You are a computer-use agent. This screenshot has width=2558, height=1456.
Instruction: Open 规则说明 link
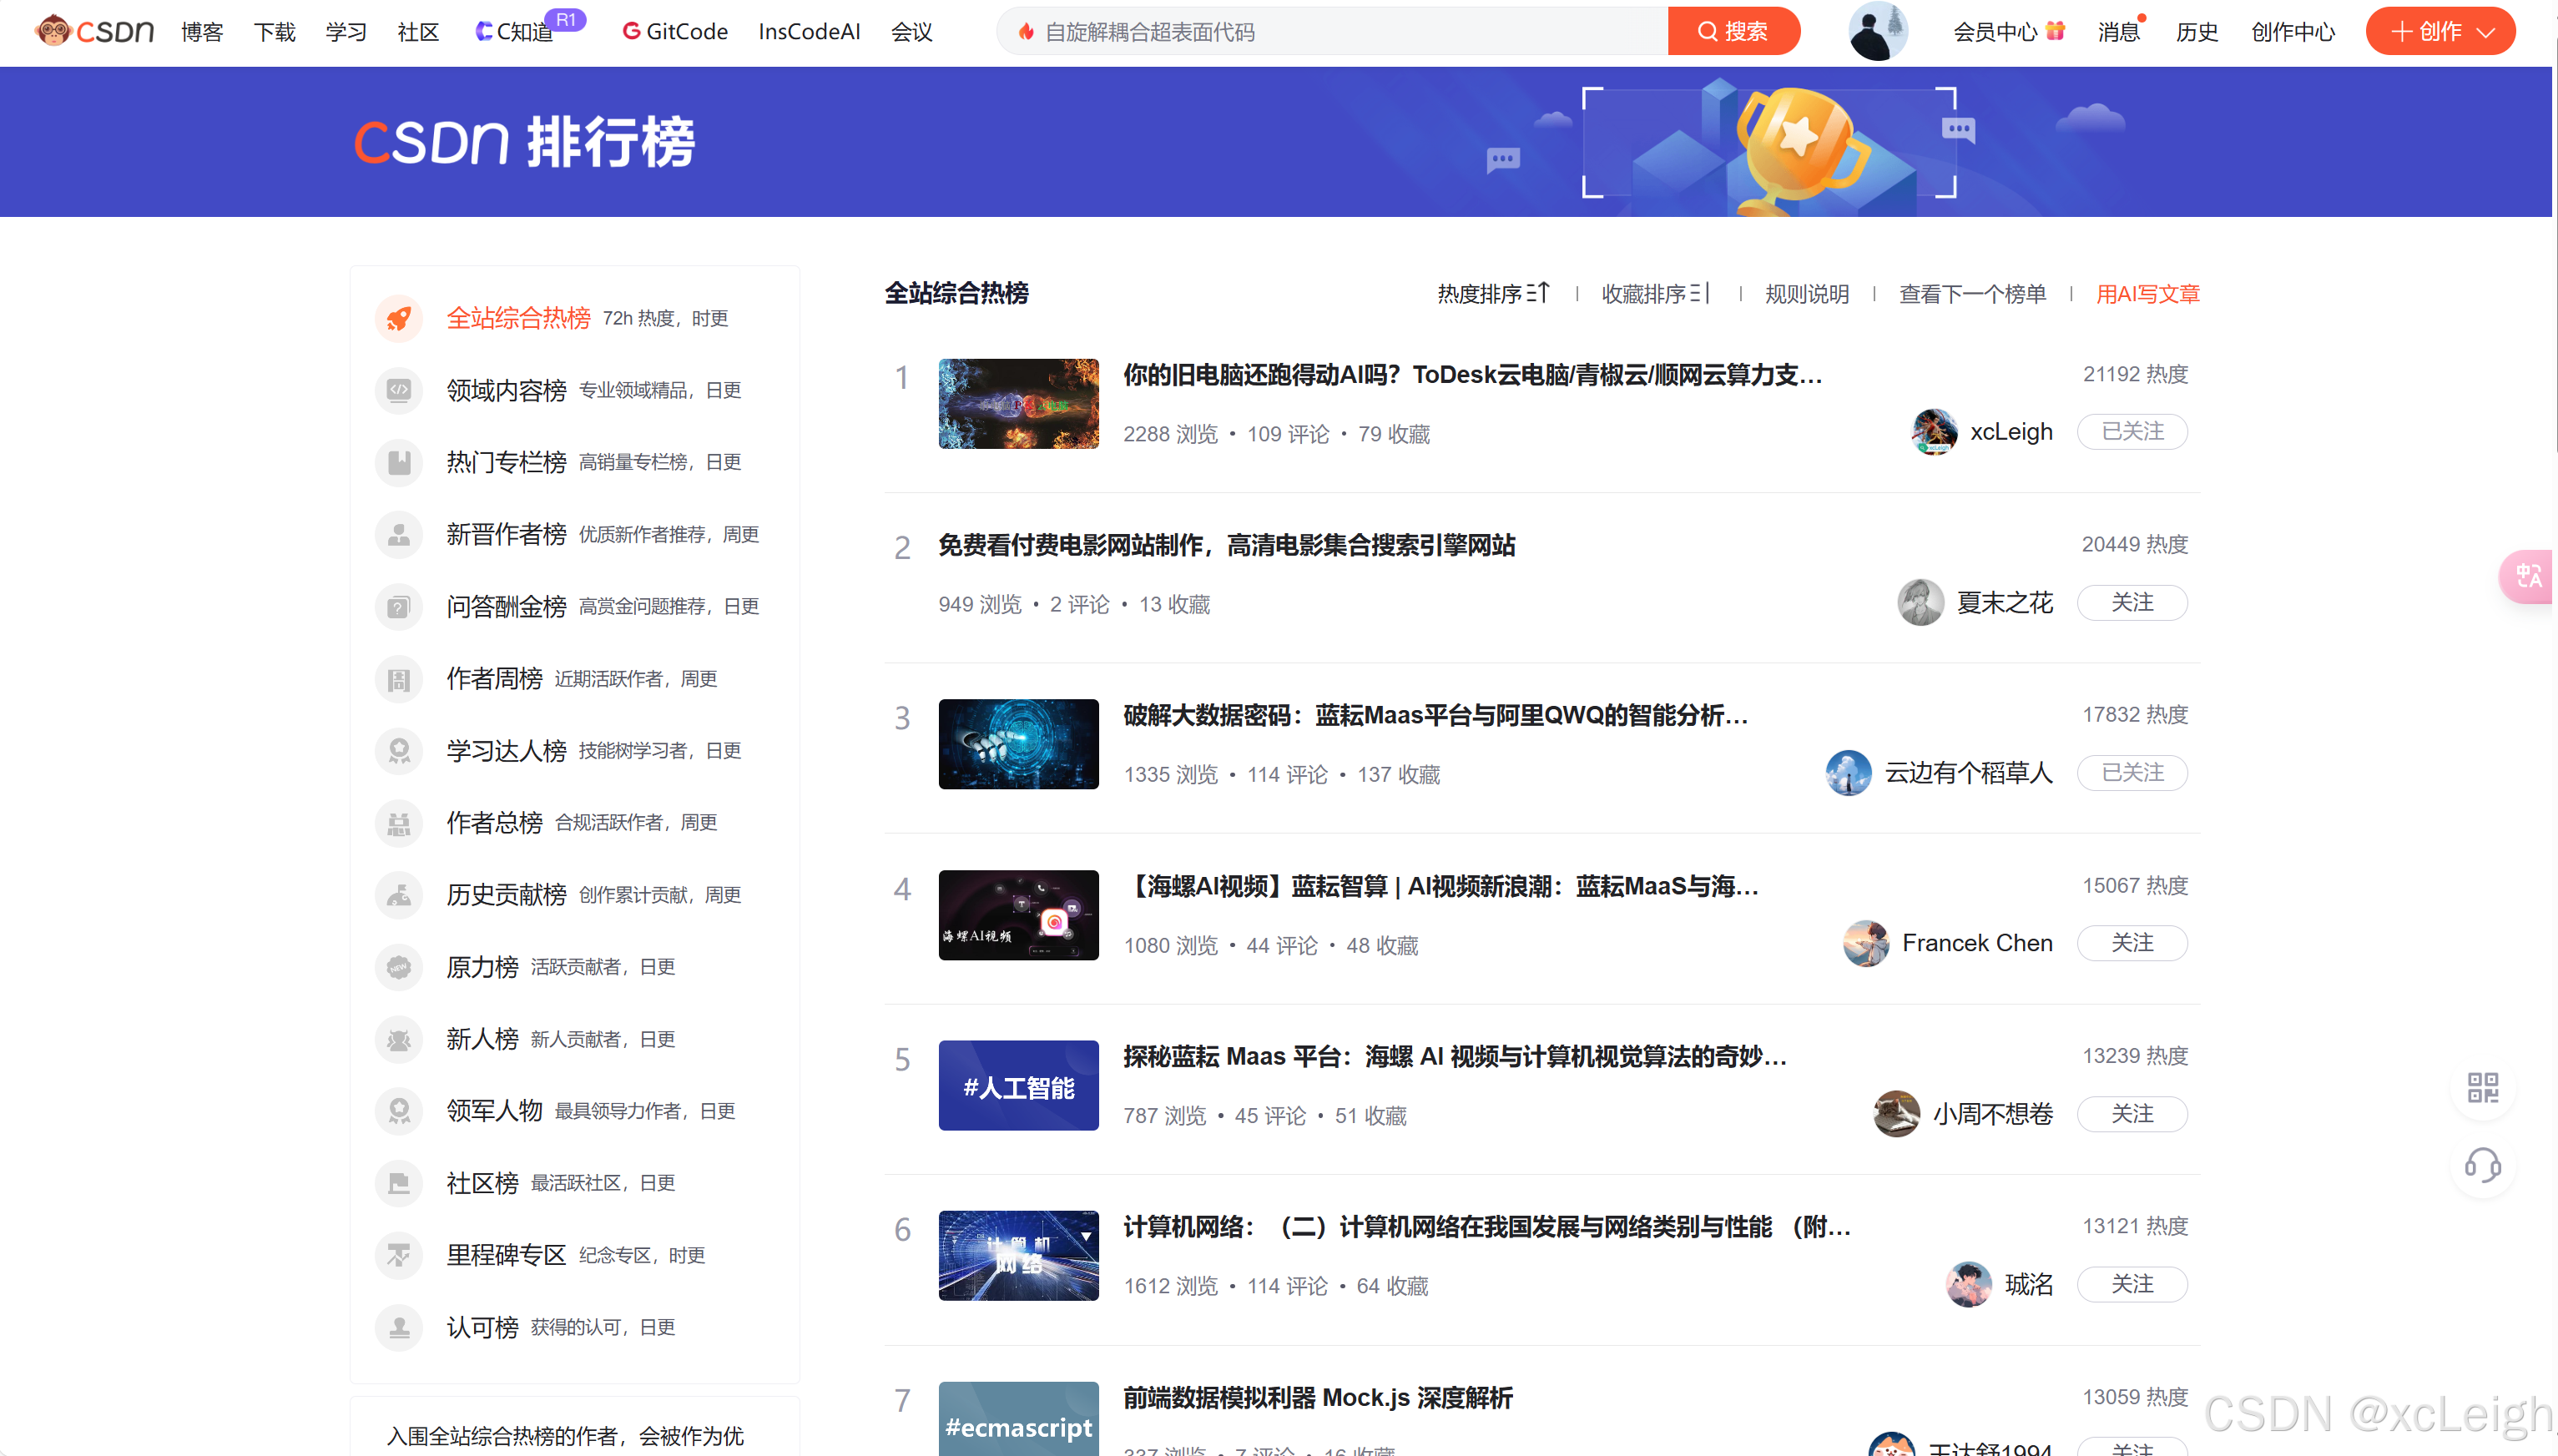(x=1806, y=294)
